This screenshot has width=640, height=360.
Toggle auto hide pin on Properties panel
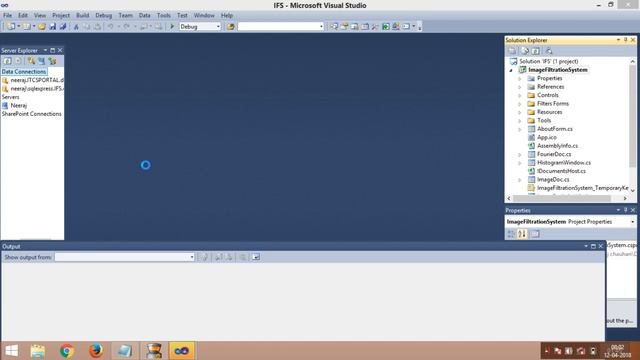click(x=625, y=210)
